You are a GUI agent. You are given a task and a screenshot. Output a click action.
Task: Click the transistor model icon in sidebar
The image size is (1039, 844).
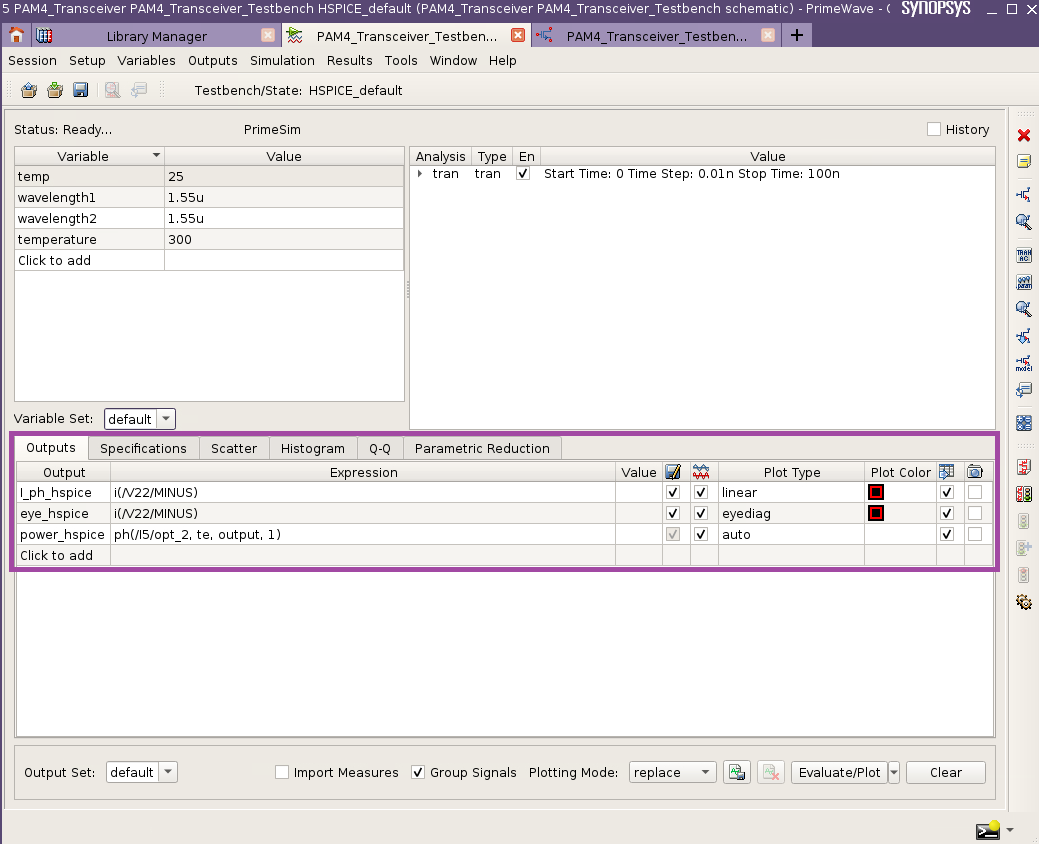[x=1024, y=363]
